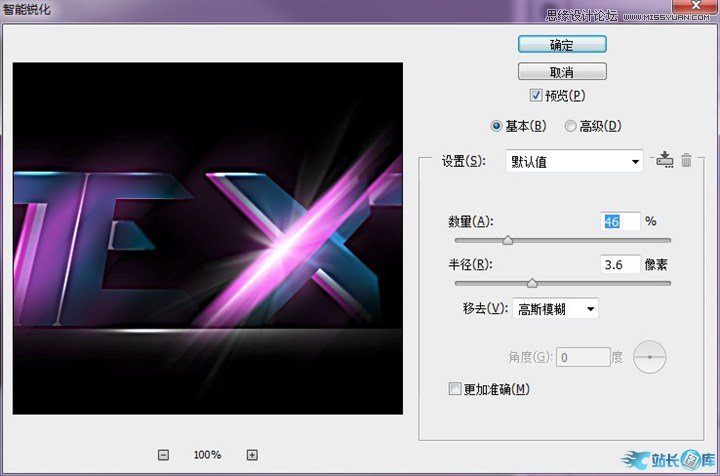This screenshot has height=476, width=720.
Task: Click the trash icon to delete preset
Action: coord(686,160)
